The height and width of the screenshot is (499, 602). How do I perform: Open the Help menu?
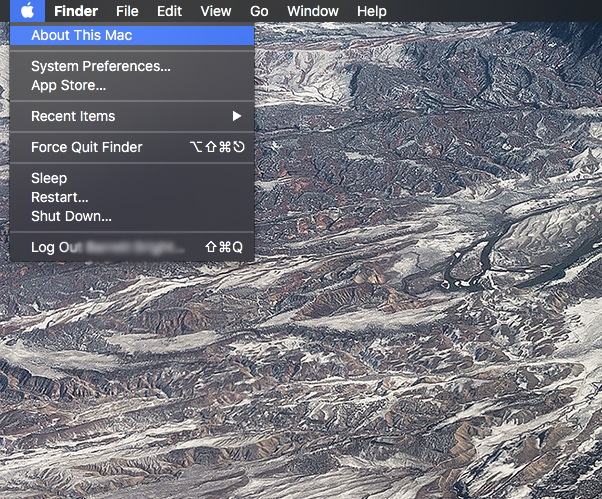coord(371,11)
